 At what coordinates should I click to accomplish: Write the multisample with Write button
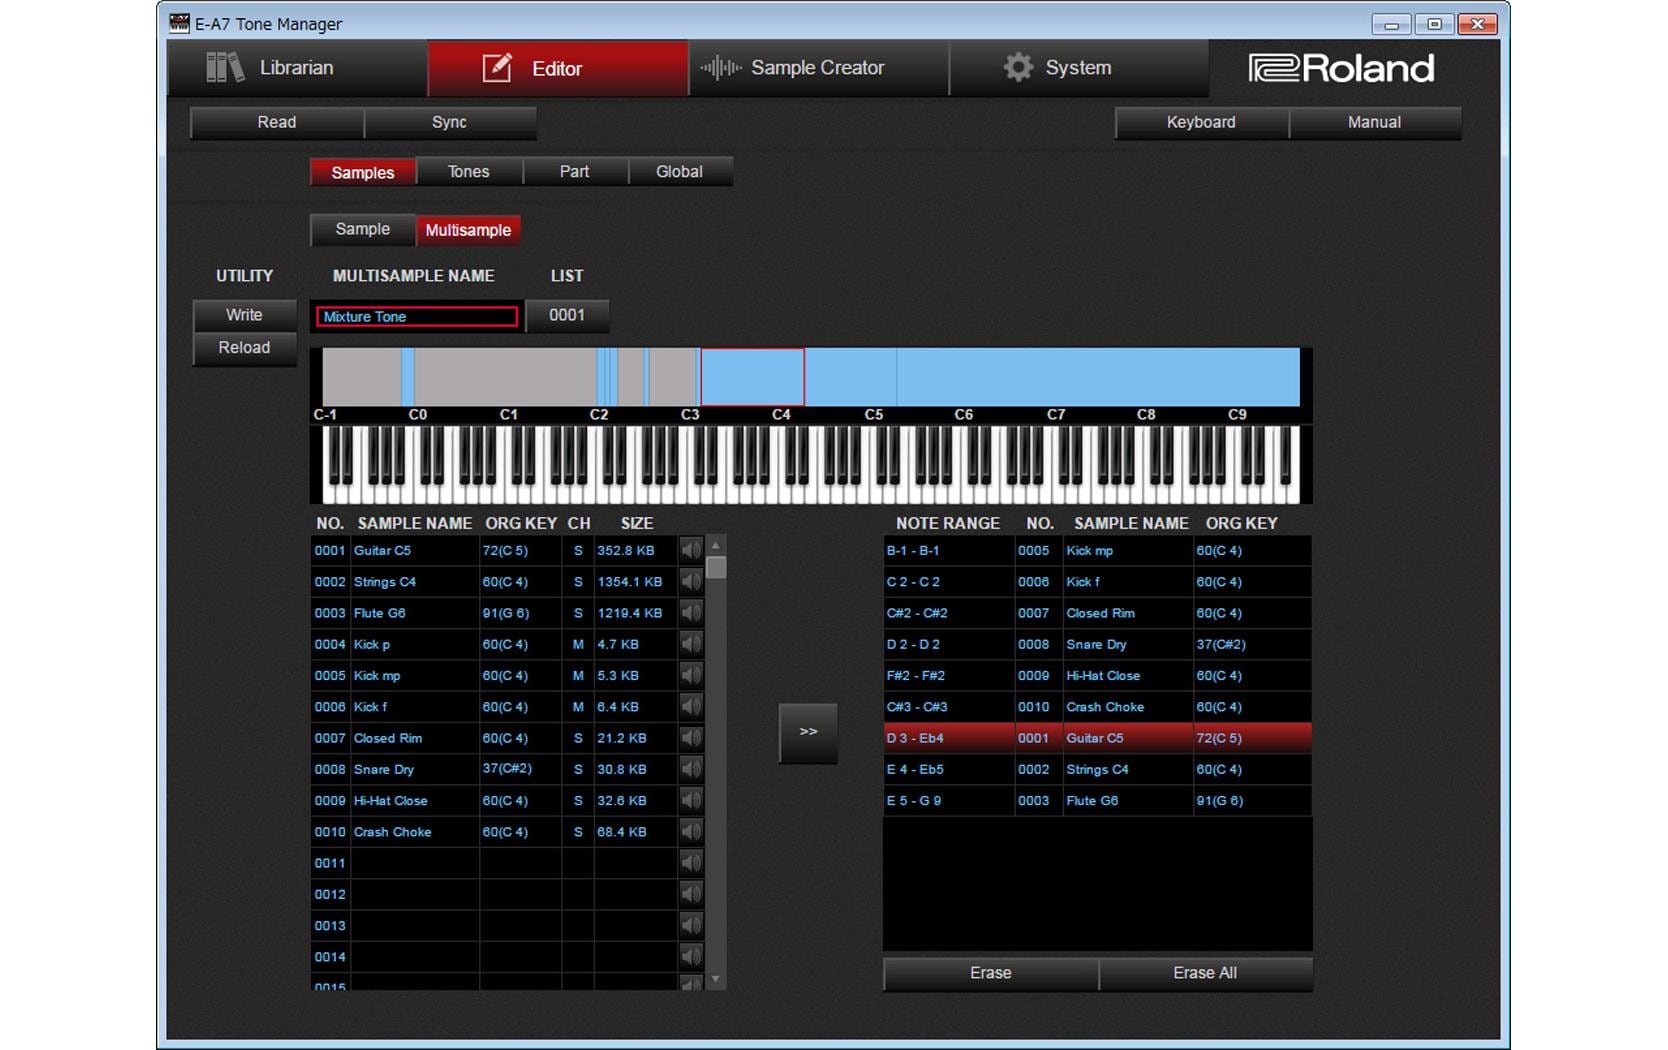click(244, 315)
